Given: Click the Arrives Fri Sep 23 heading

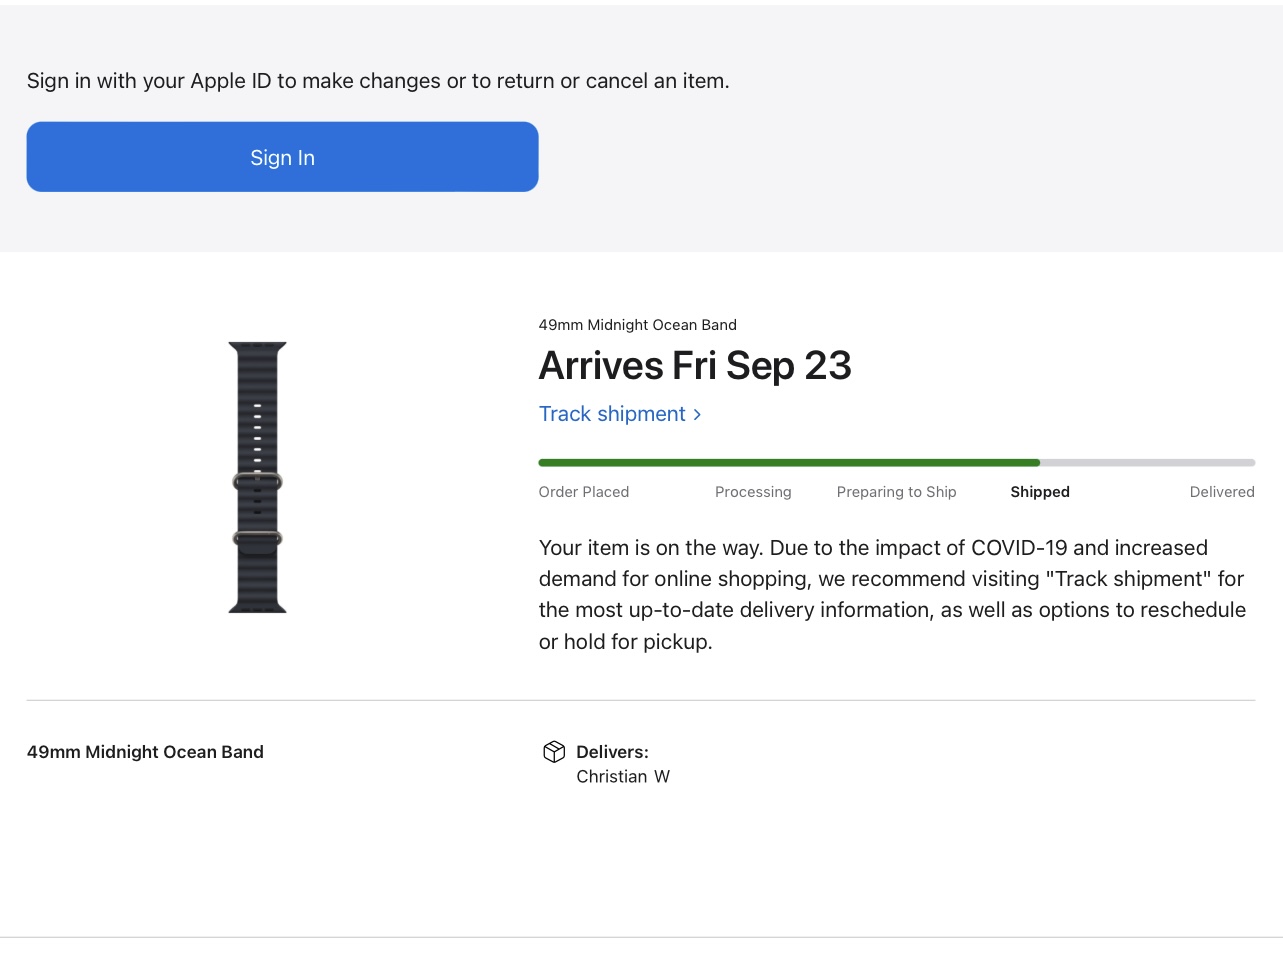Looking at the screenshot, I should (695, 366).
